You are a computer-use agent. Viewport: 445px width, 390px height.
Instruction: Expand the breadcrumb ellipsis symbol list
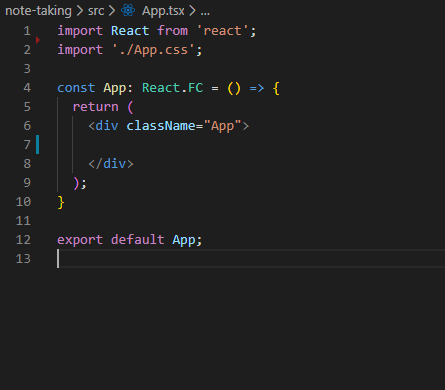click(x=205, y=12)
